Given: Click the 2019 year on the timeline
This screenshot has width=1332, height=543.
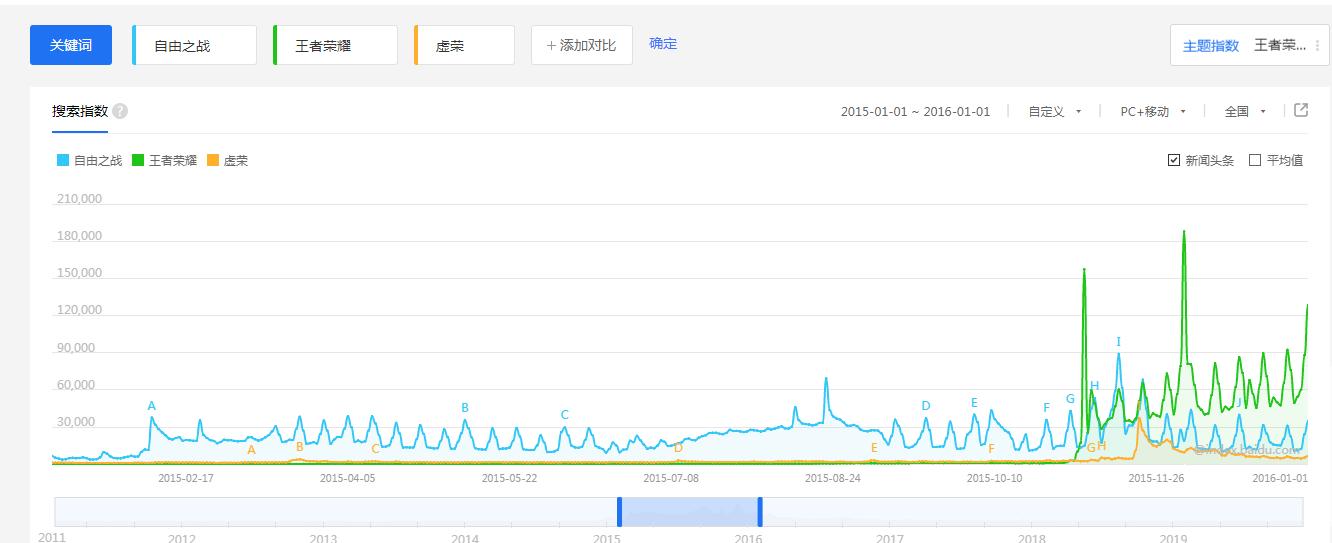Looking at the screenshot, I should click(x=1173, y=539).
